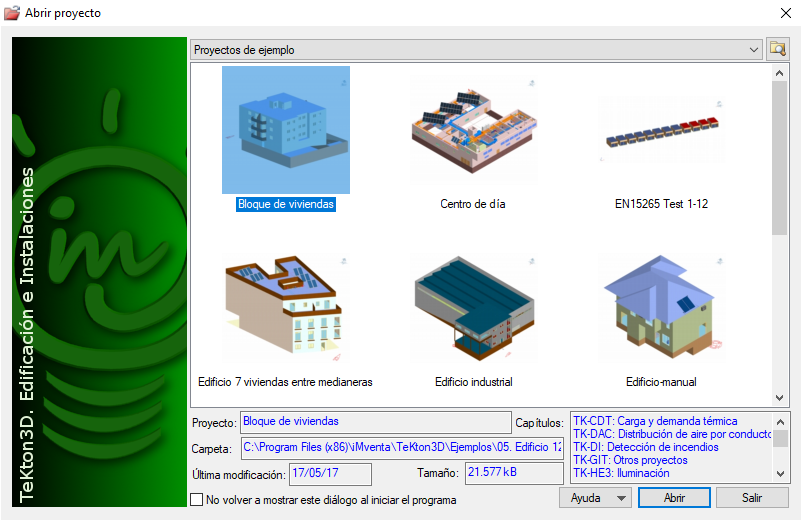Select TK-HE3: Iluminación entry

[x=621, y=473]
